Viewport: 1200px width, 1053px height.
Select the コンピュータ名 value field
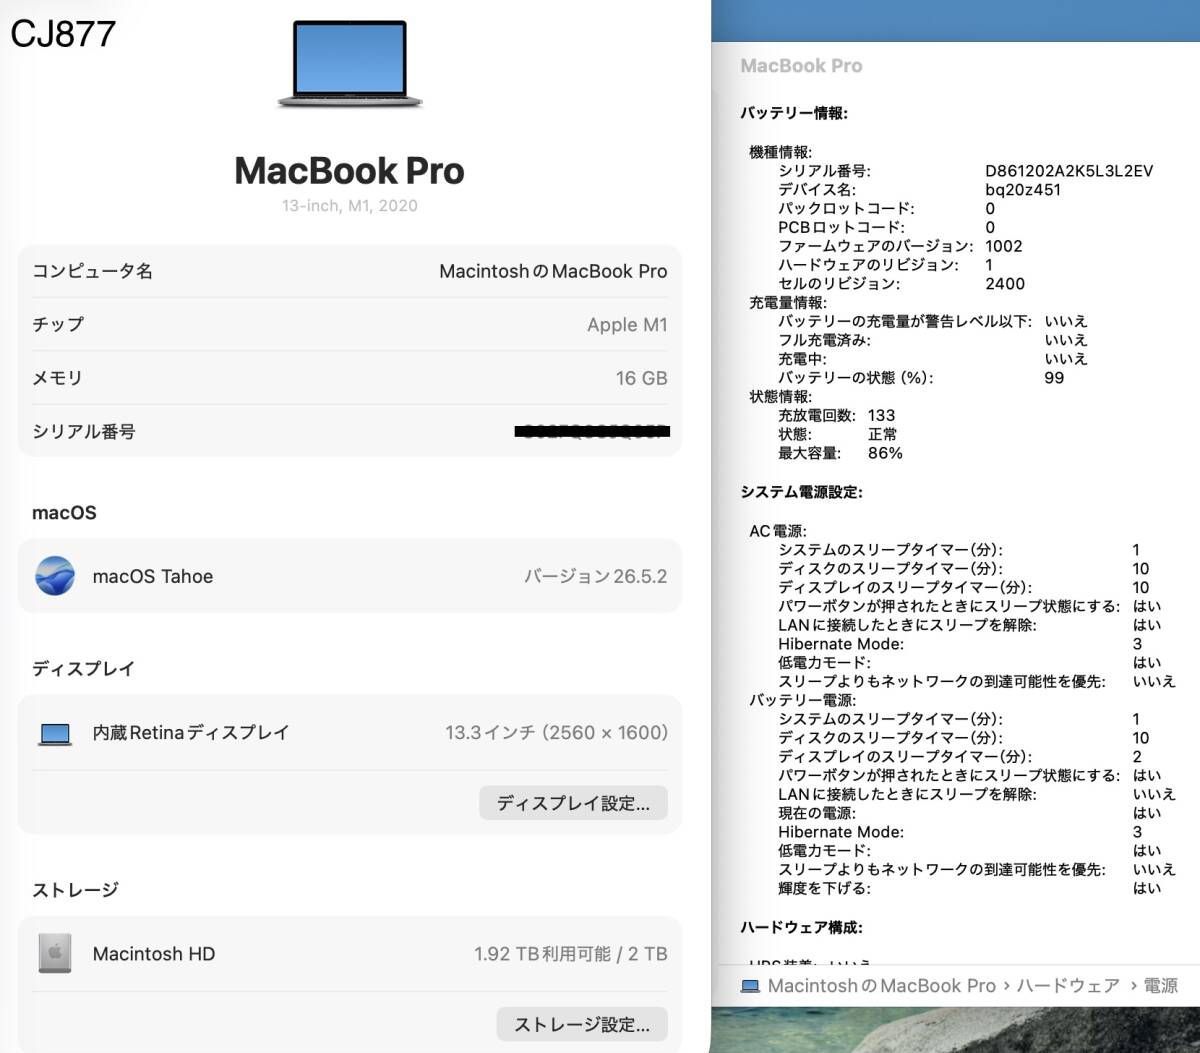553,271
